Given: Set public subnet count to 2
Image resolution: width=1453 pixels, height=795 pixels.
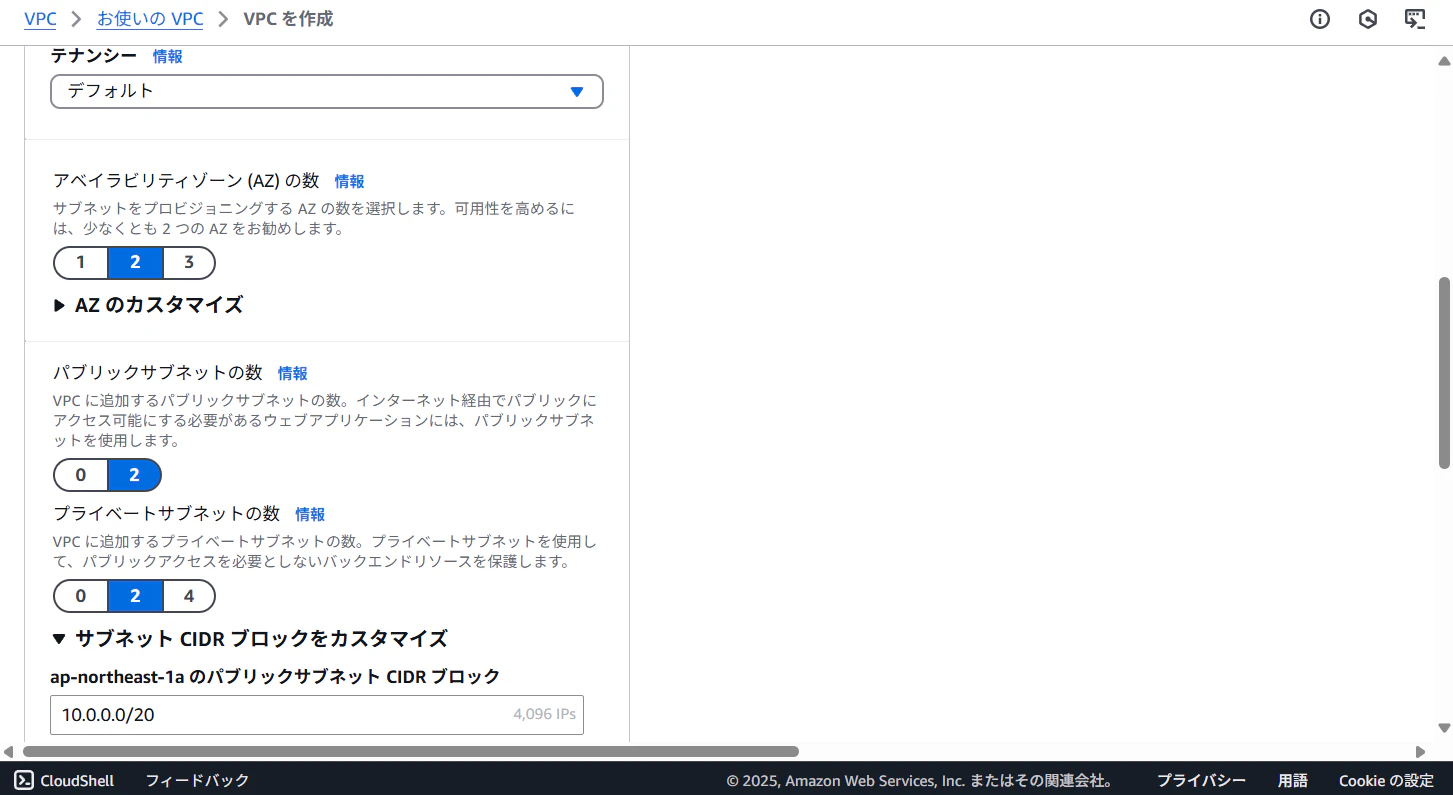Looking at the screenshot, I should coord(135,475).
